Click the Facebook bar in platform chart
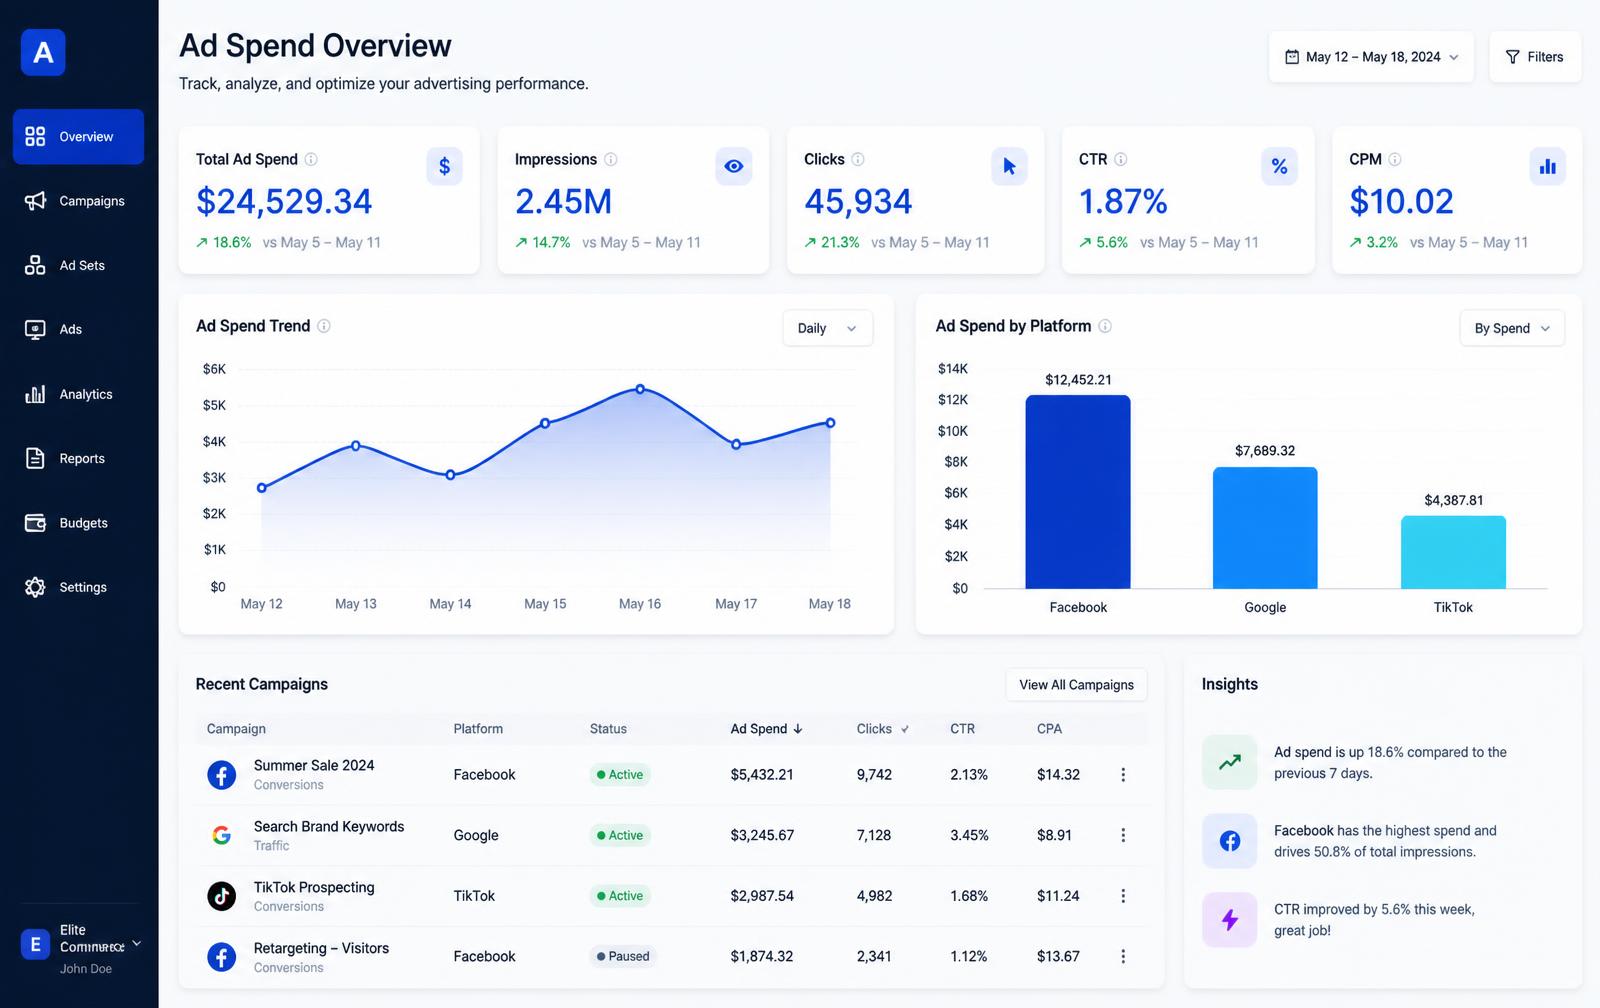 pos(1078,492)
